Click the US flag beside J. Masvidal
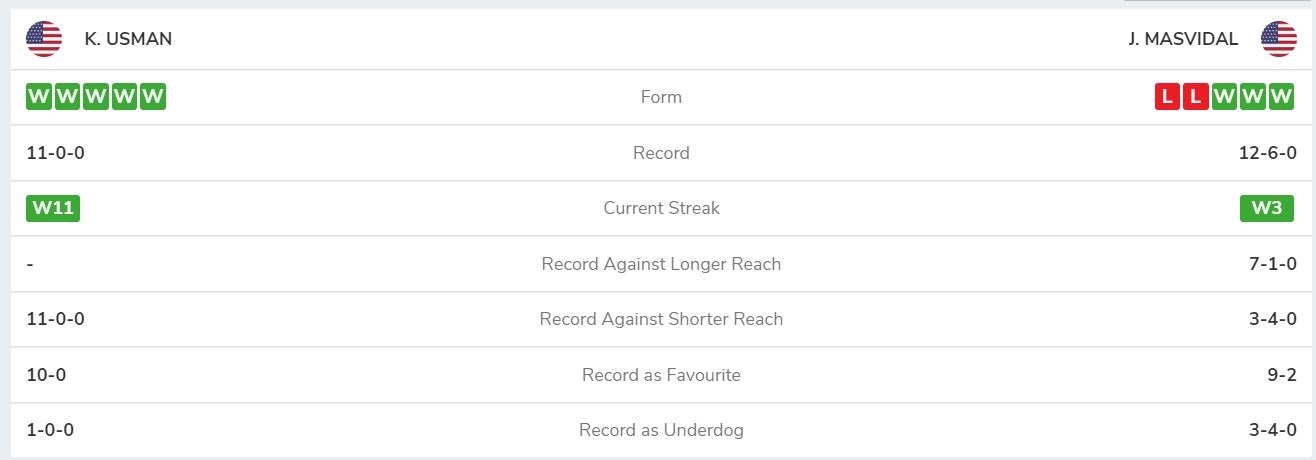 coord(1279,39)
